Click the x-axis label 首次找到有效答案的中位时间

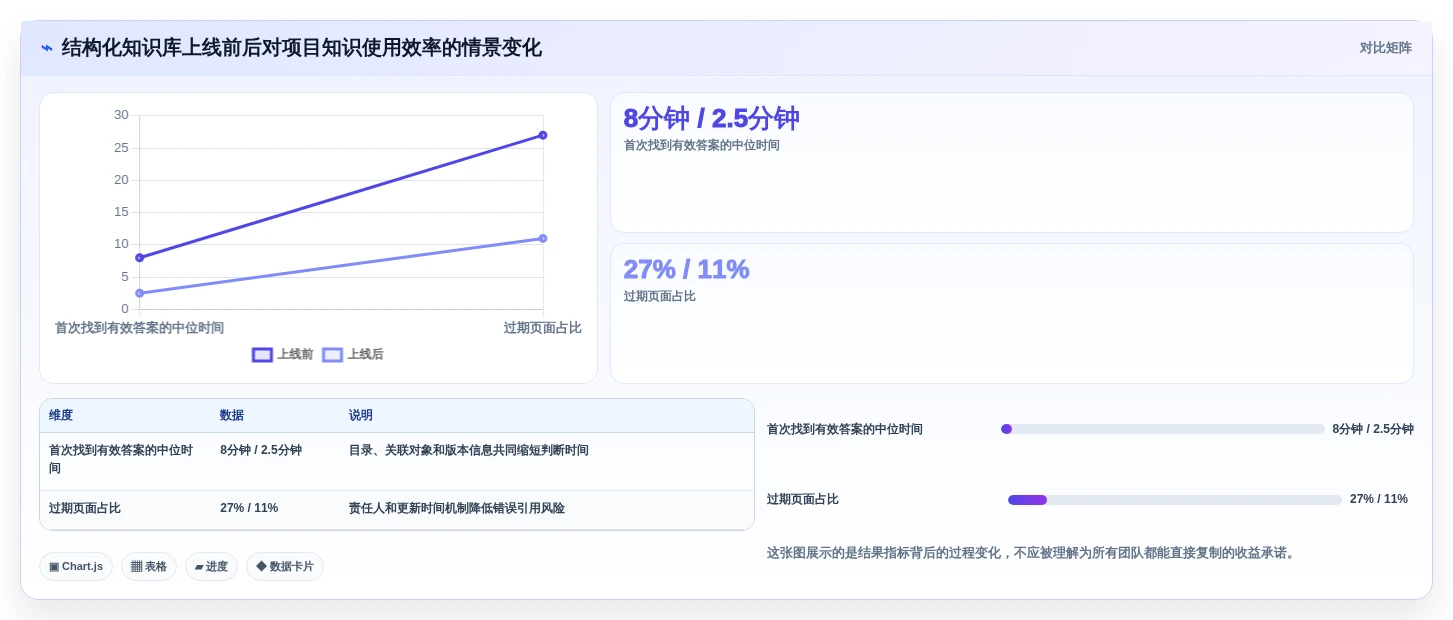[139, 328]
